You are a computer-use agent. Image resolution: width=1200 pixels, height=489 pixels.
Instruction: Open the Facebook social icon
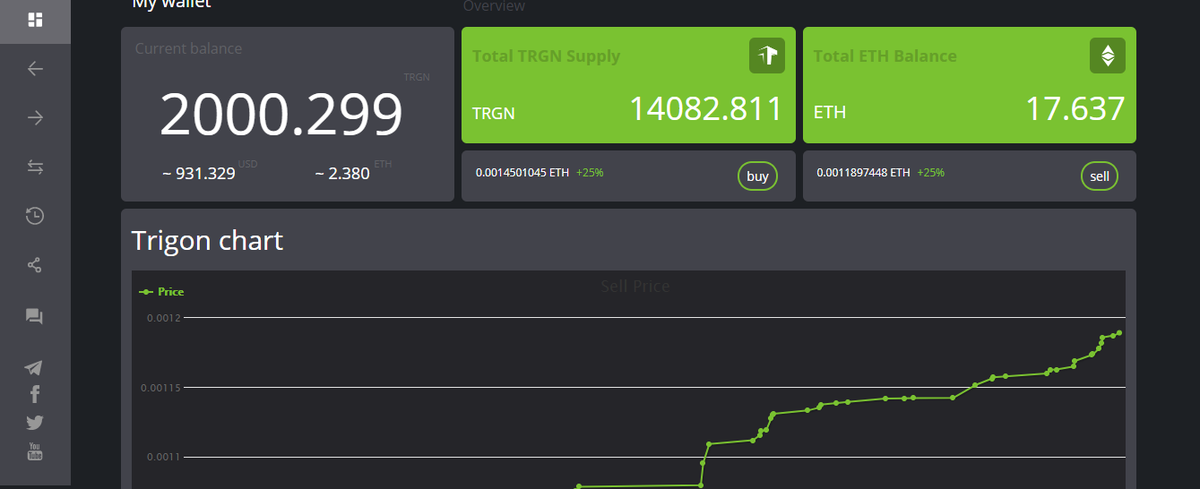coord(35,395)
